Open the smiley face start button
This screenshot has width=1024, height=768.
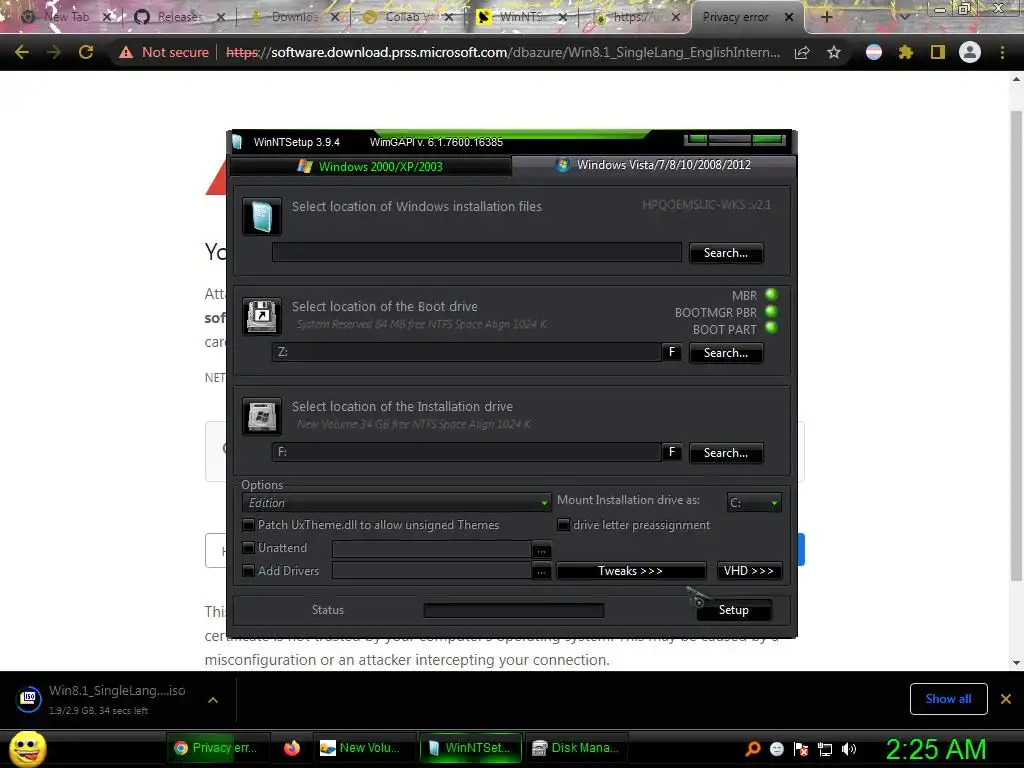coord(27,748)
